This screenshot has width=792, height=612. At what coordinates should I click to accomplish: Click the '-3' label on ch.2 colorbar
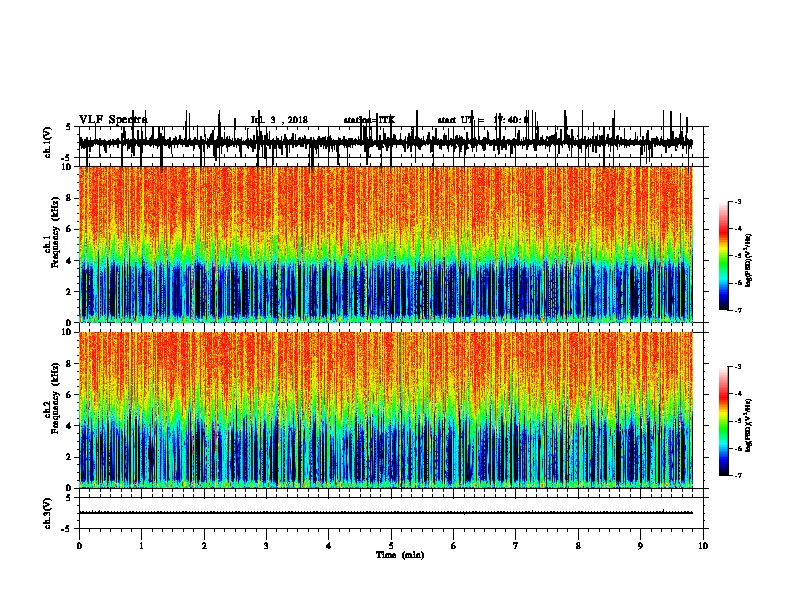point(737,367)
